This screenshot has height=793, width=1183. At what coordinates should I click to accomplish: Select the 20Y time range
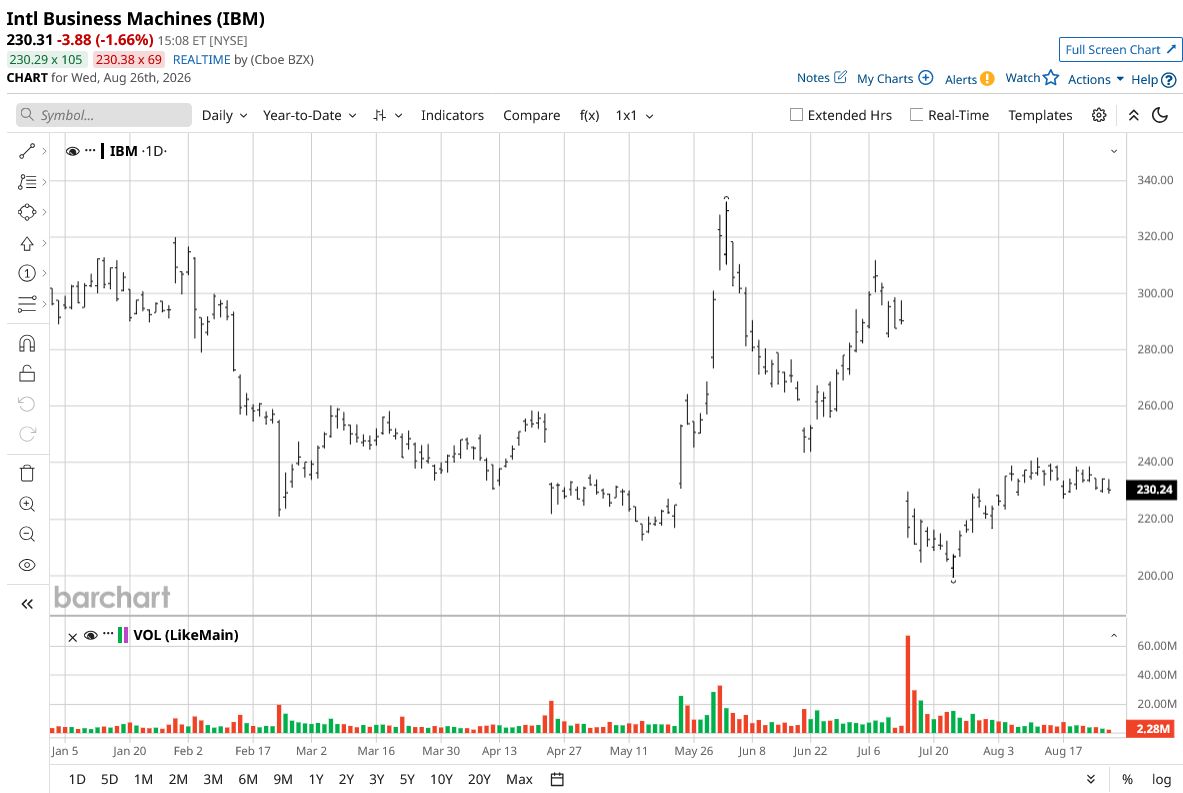tap(479, 779)
